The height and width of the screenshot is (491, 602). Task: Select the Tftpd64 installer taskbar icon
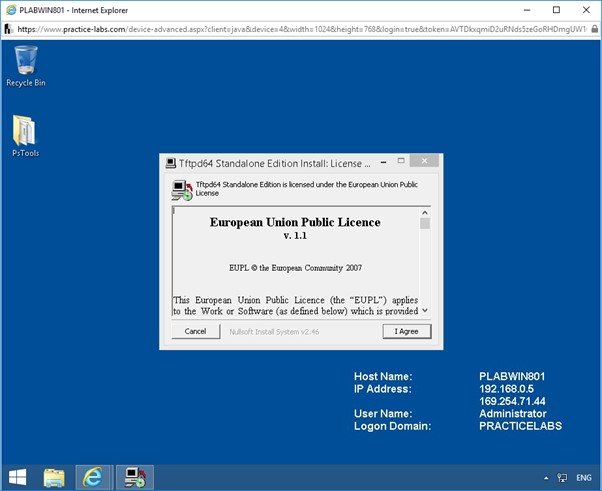135,478
